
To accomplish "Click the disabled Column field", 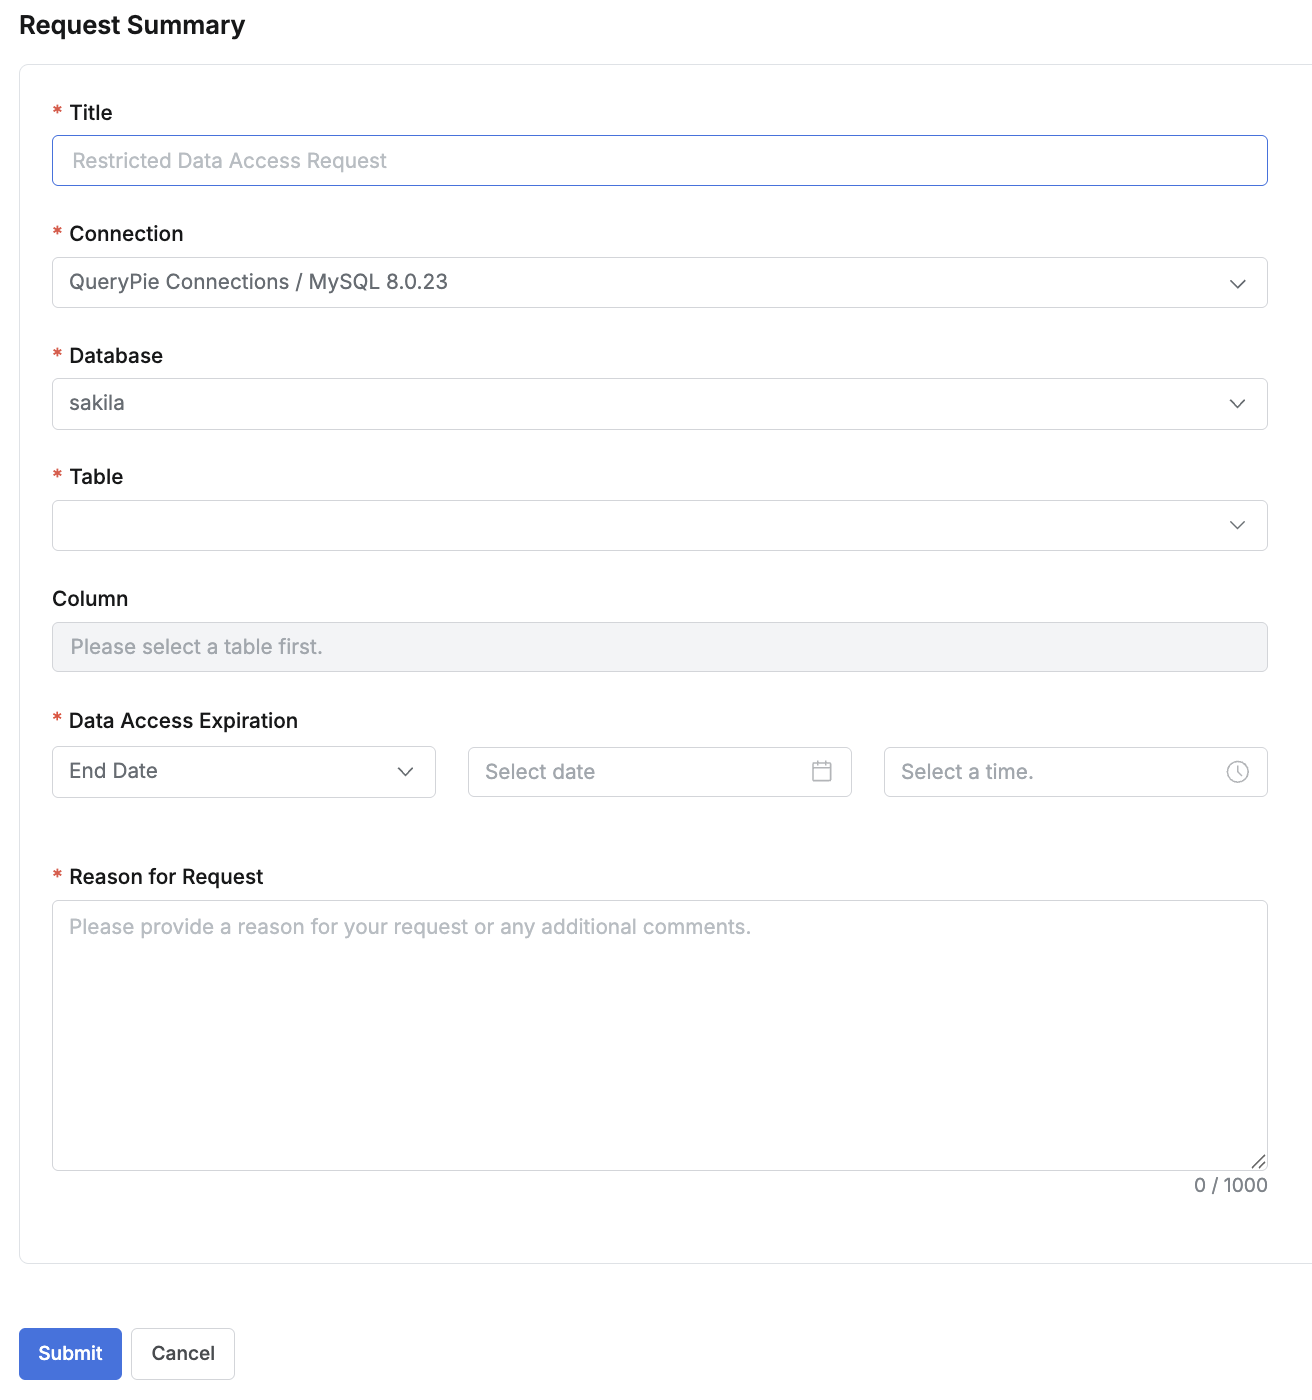I will pos(659,647).
